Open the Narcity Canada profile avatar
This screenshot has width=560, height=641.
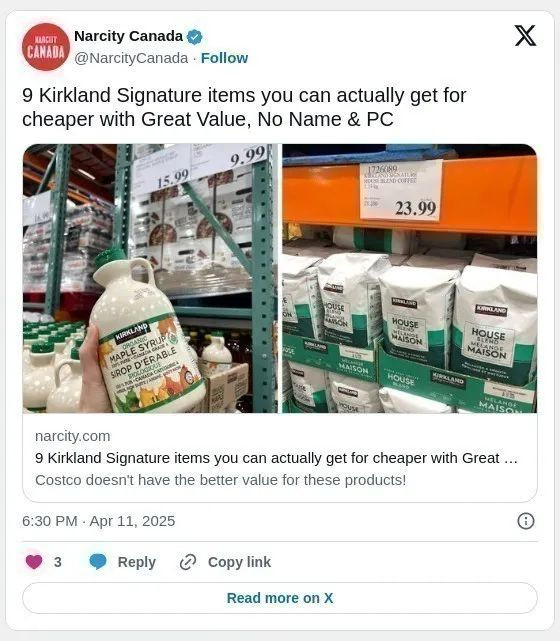pos(46,47)
